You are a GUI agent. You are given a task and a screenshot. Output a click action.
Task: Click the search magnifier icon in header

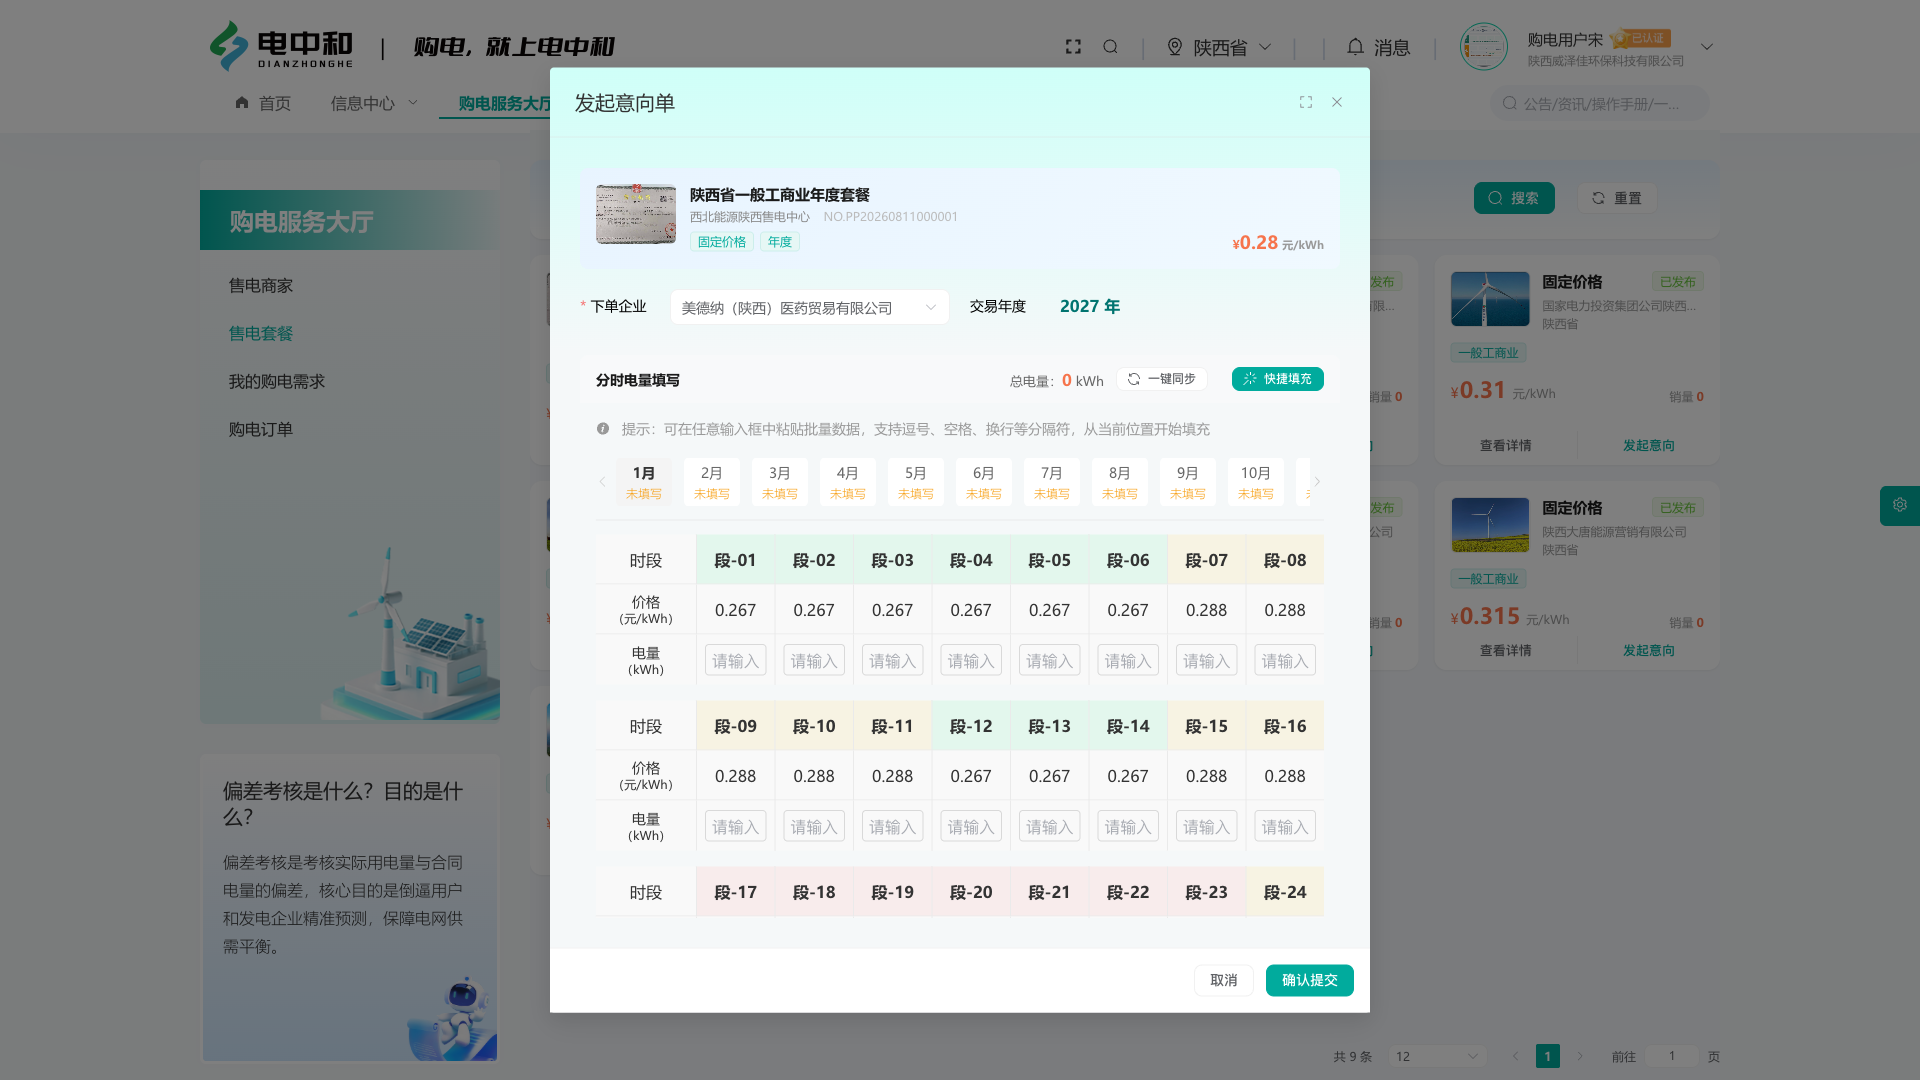coord(1110,47)
